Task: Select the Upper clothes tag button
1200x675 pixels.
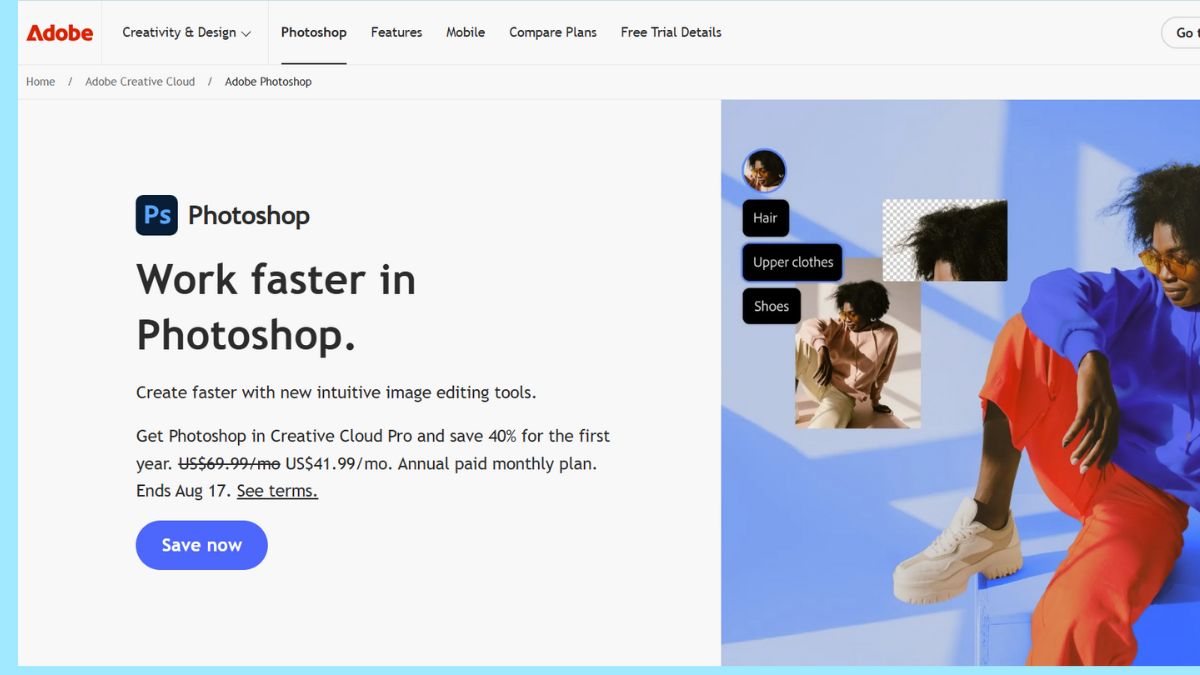Action: click(x=792, y=262)
